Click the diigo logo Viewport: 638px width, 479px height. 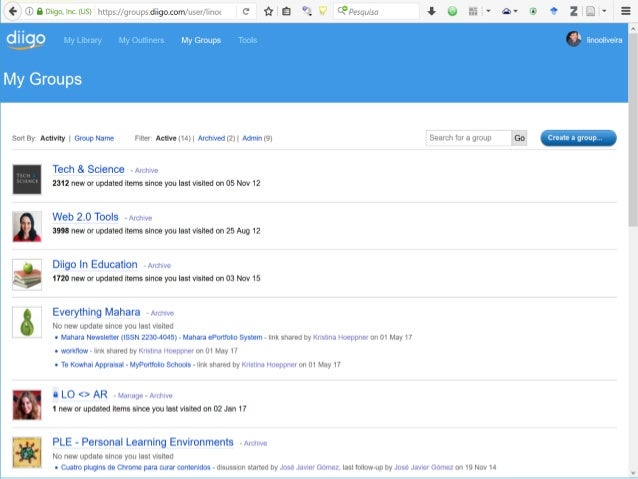tap(26, 40)
